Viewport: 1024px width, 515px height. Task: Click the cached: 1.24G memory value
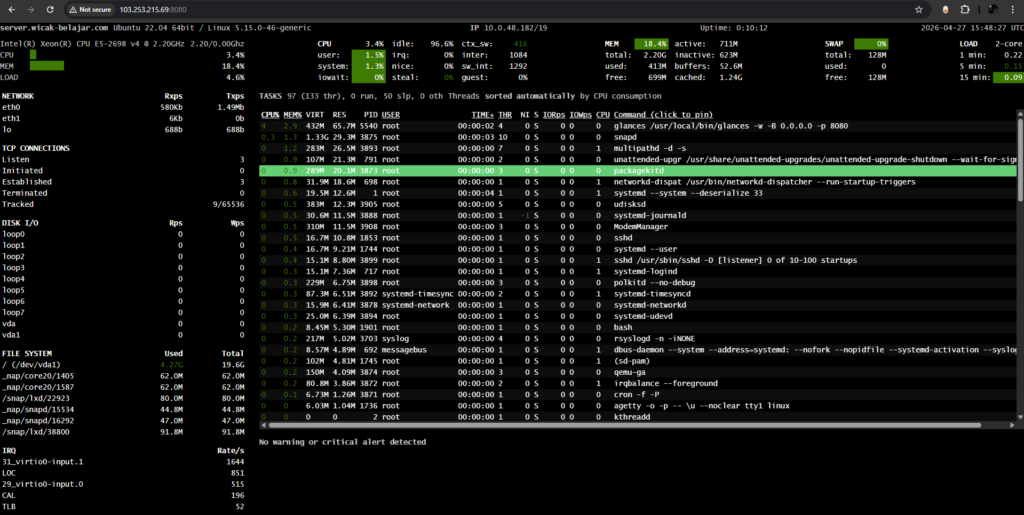click(x=729, y=78)
